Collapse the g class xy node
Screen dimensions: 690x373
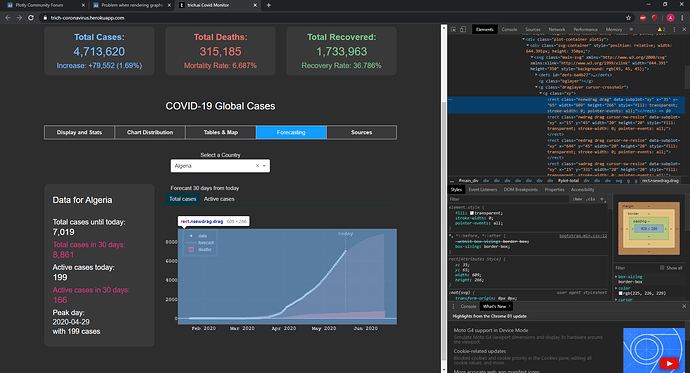click(541, 93)
